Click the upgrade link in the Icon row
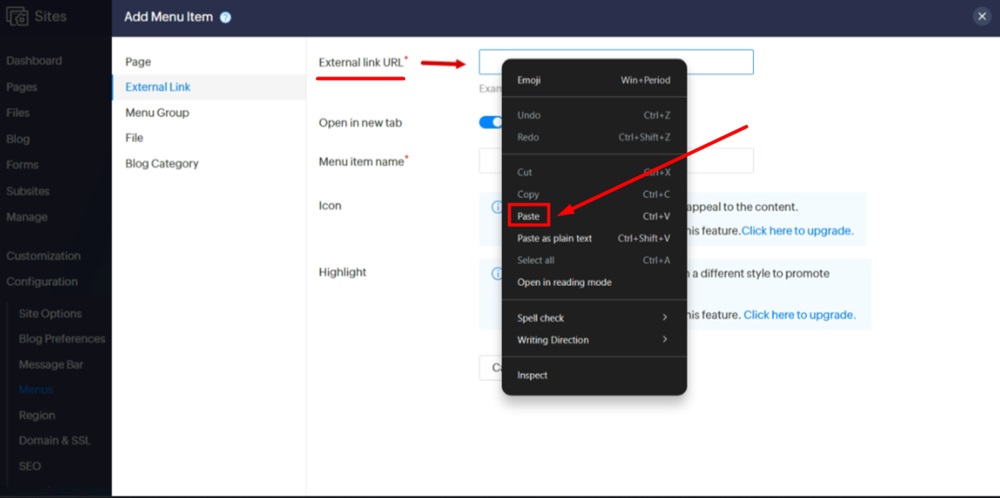The image size is (1000, 498). 797,231
